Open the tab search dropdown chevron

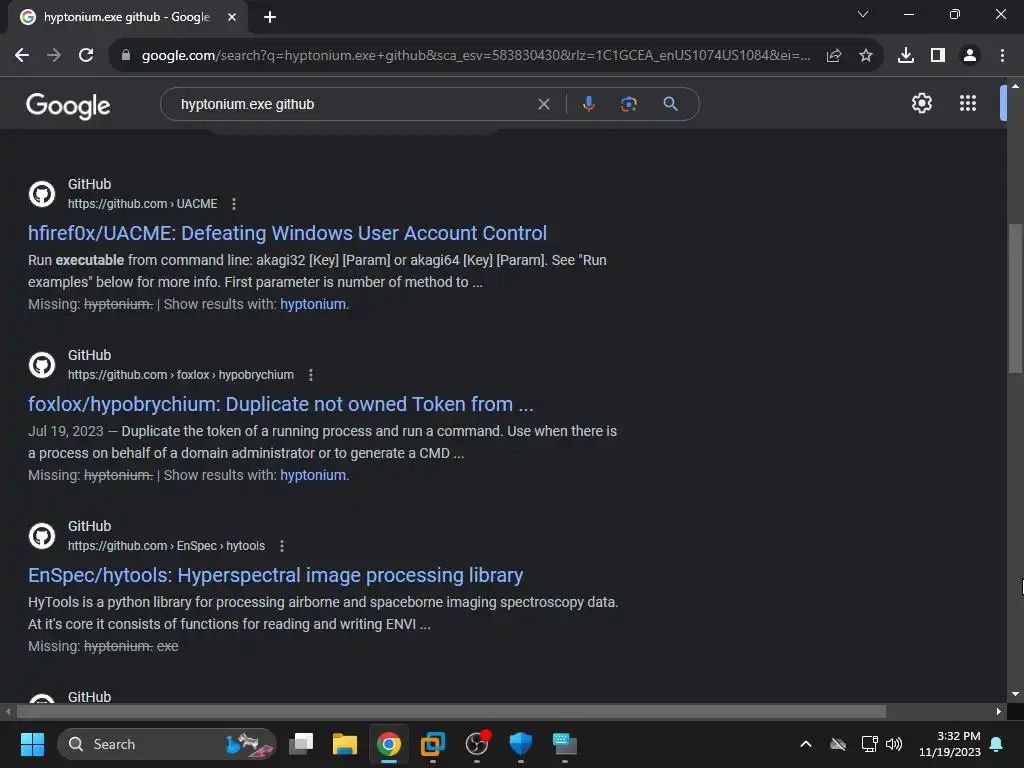pyautogui.click(x=863, y=14)
